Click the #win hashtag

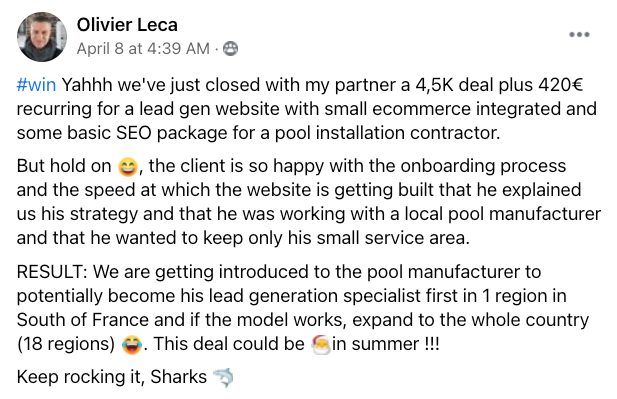point(36,85)
